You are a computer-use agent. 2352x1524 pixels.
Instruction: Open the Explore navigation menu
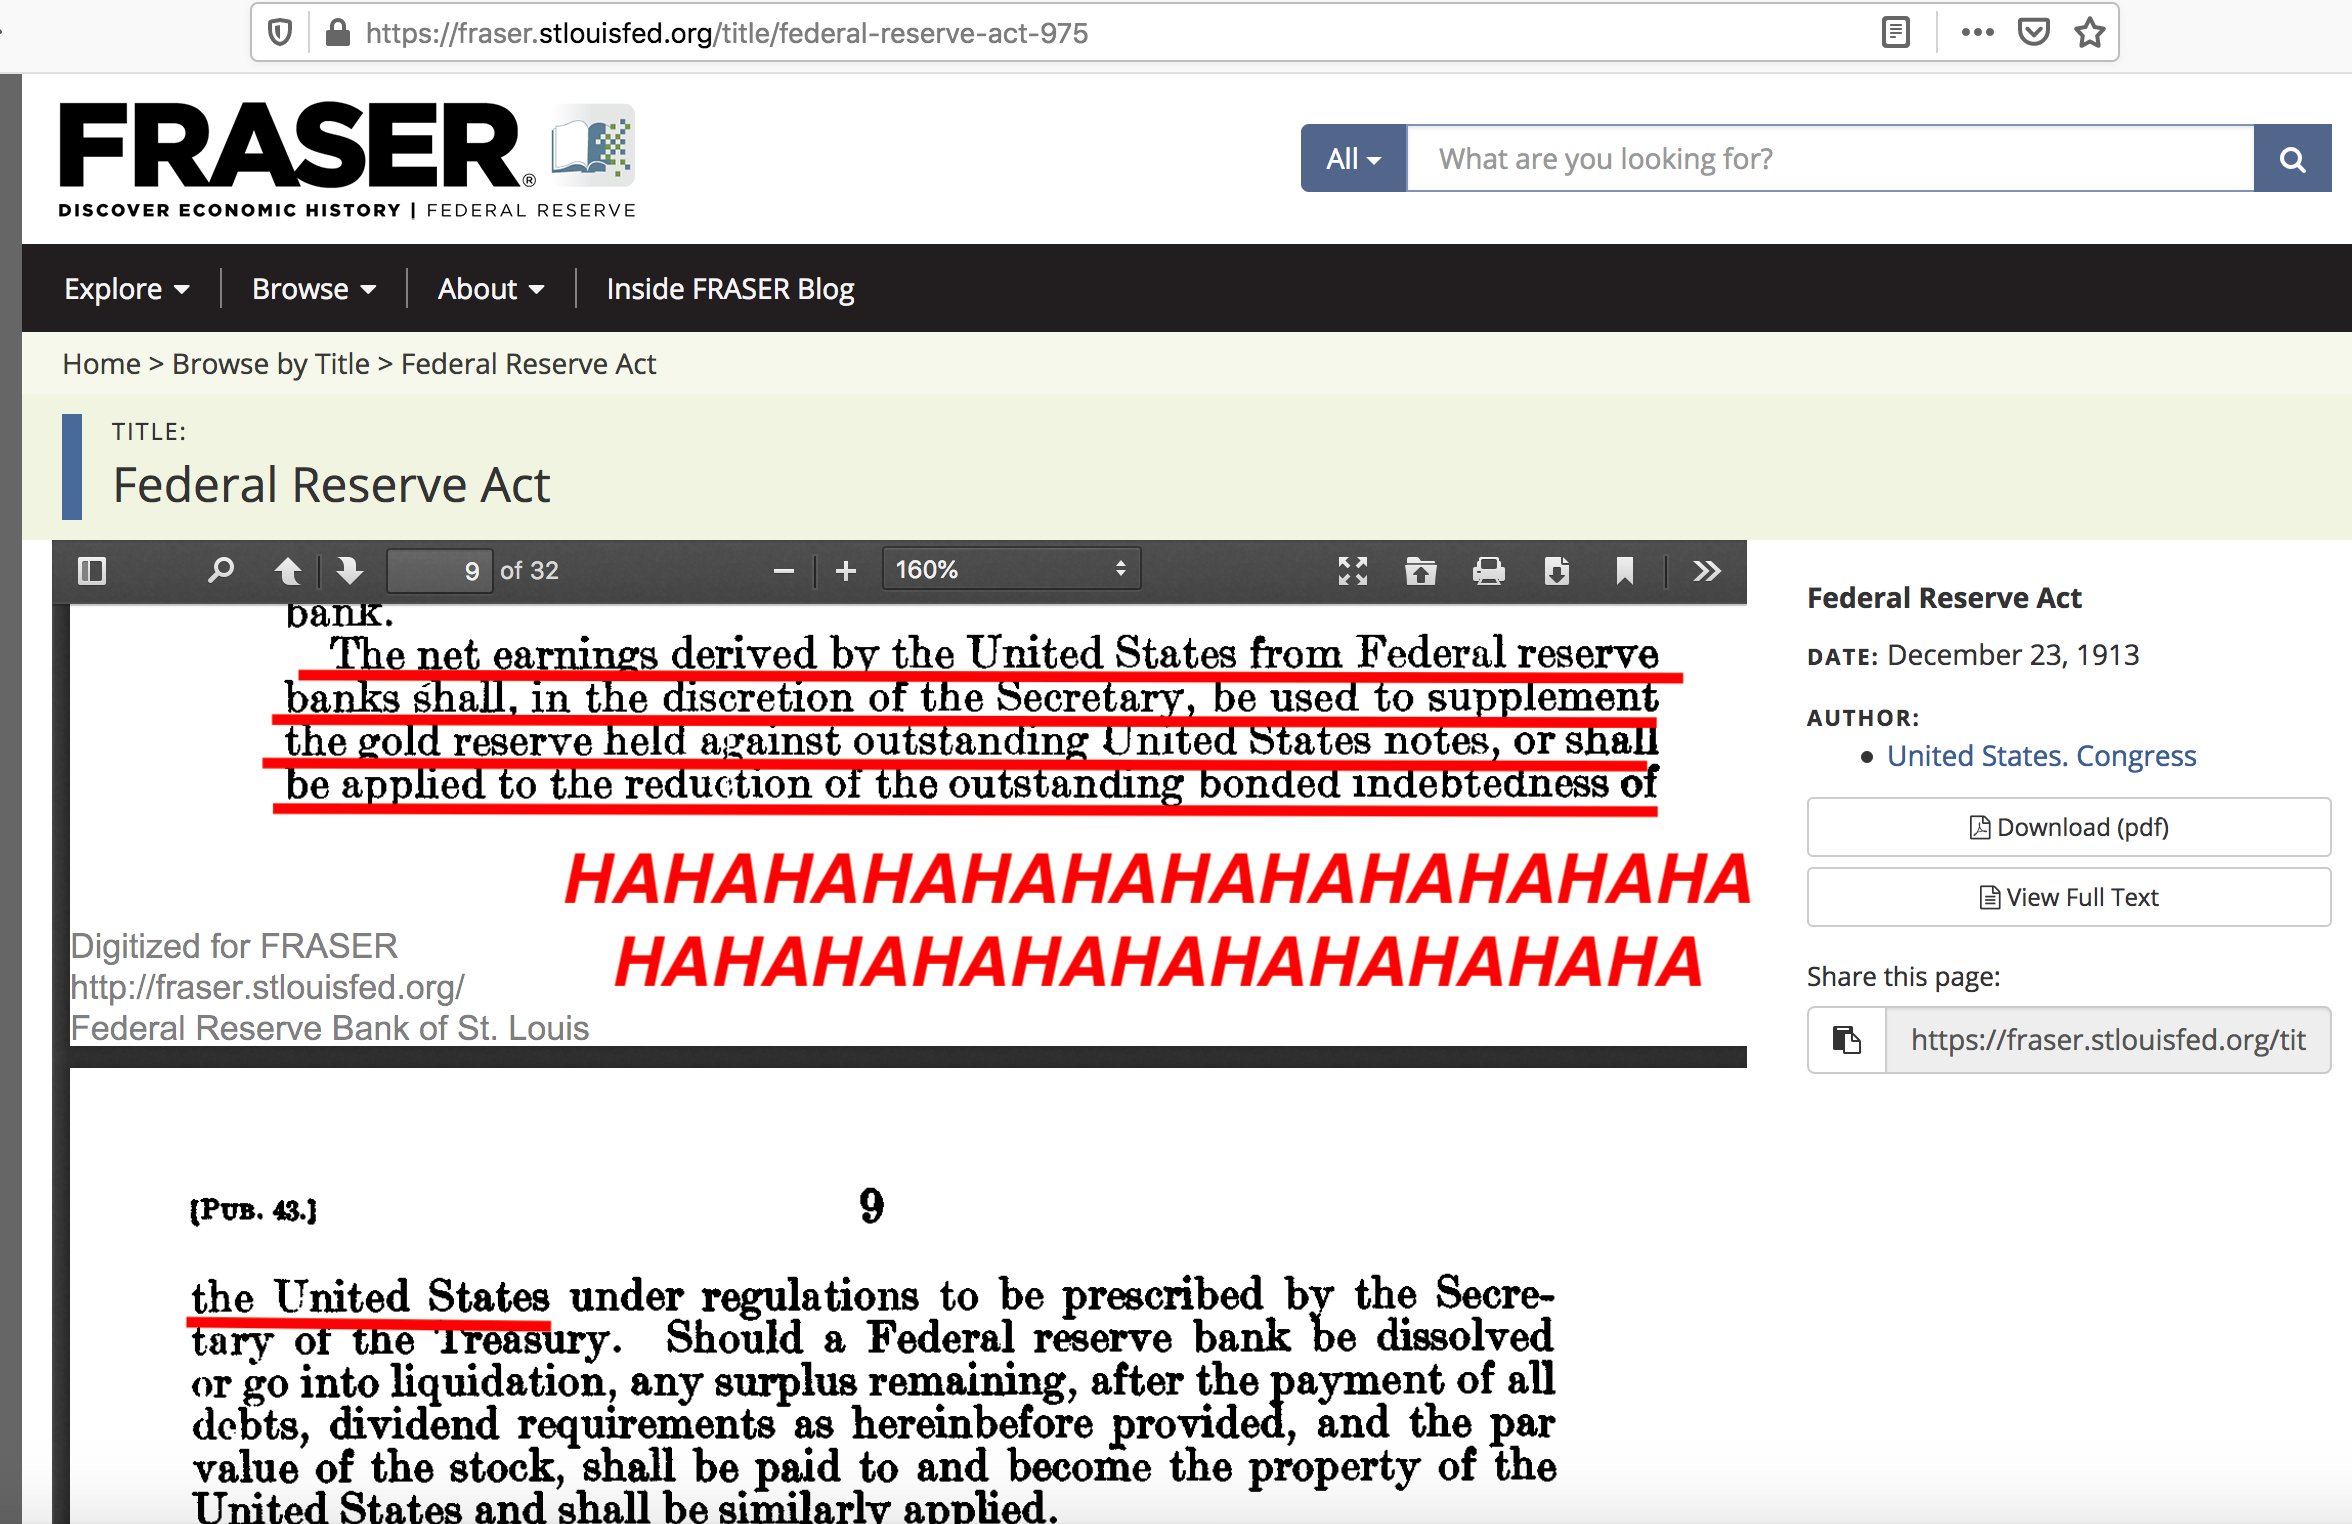point(126,289)
